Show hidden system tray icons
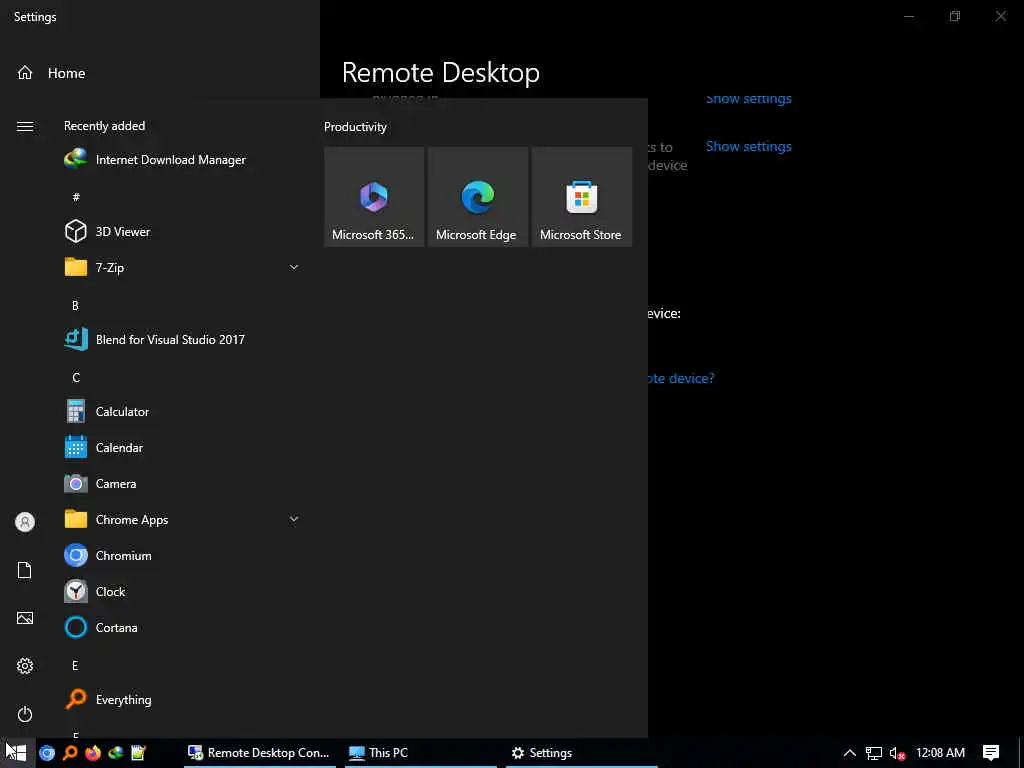The height and width of the screenshot is (768, 1024). [850, 753]
